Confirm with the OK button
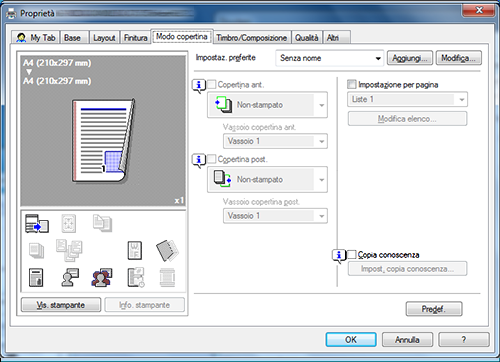The width and height of the screenshot is (500, 362). 351,340
